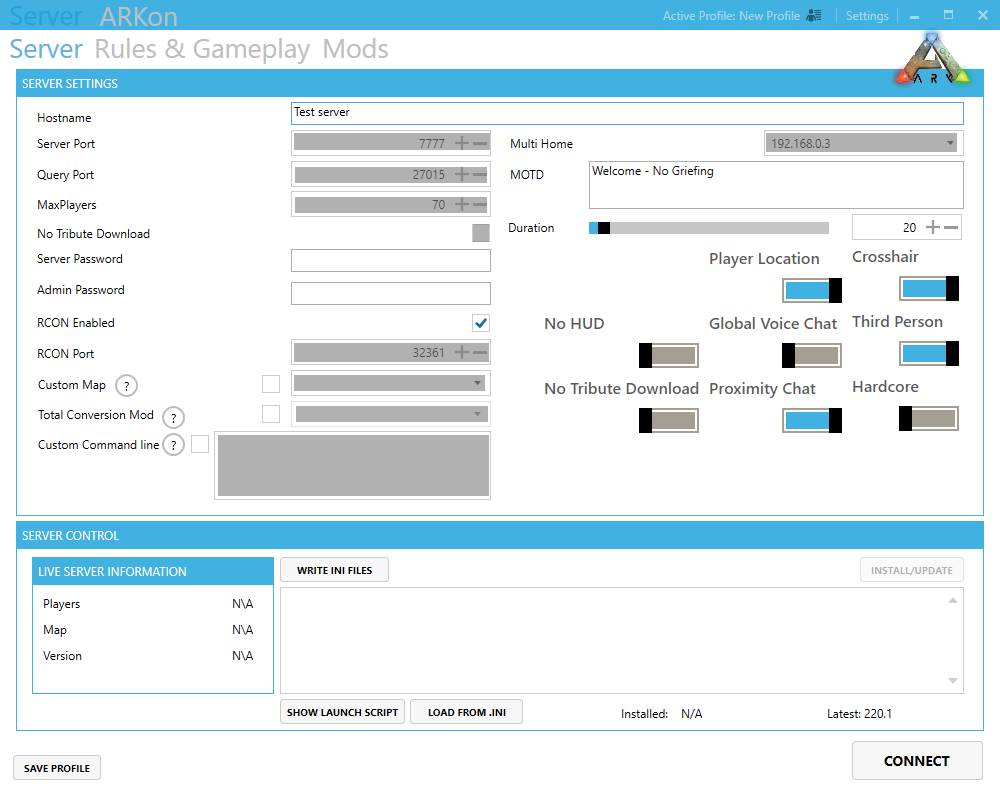Enable the Global Voice Chat toggle
The image size is (1000, 790).
pos(811,355)
